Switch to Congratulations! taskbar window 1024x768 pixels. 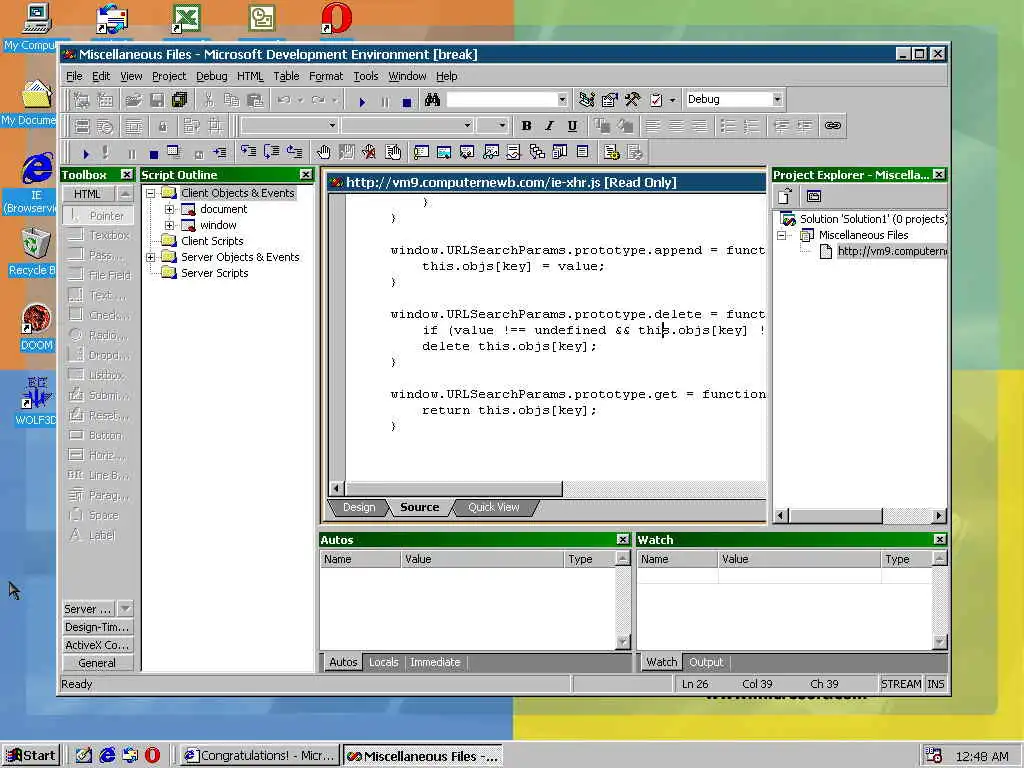(x=259, y=756)
